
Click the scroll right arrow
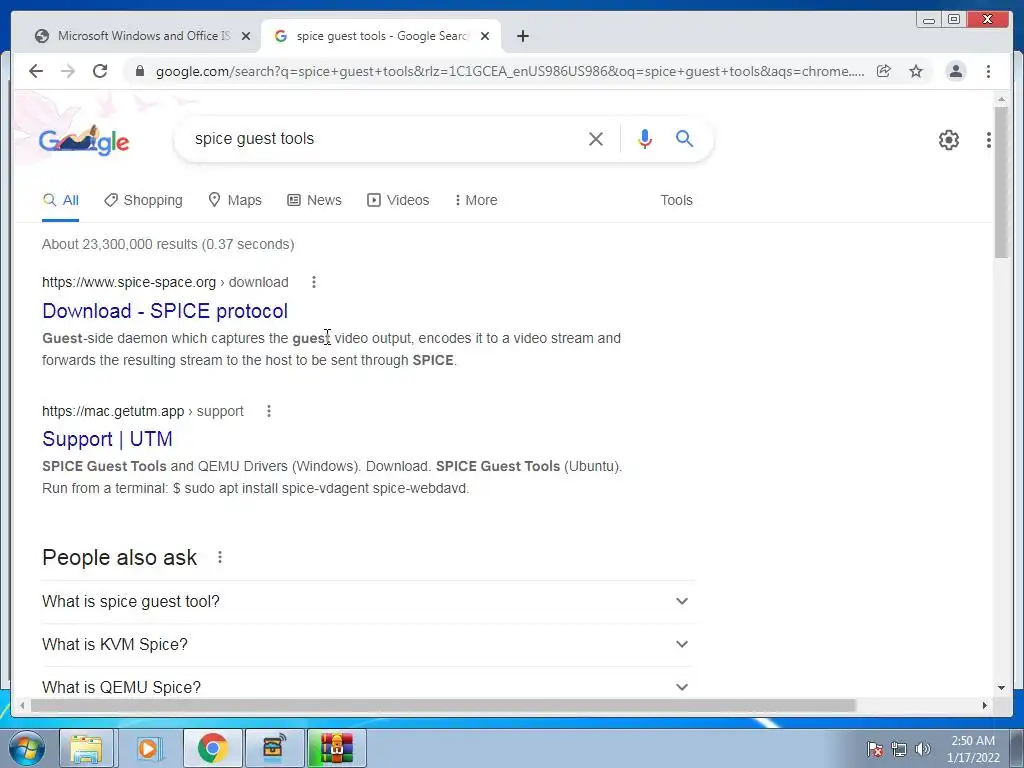[x=985, y=705]
